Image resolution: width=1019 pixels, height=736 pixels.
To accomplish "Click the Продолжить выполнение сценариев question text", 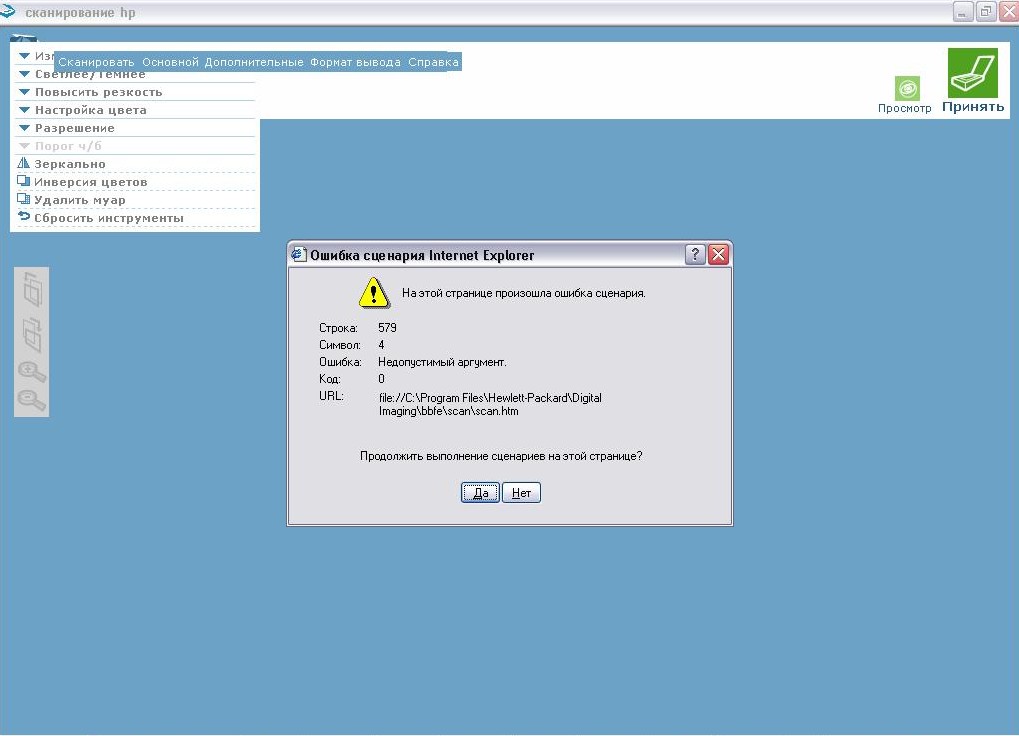I will coord(501,456).
